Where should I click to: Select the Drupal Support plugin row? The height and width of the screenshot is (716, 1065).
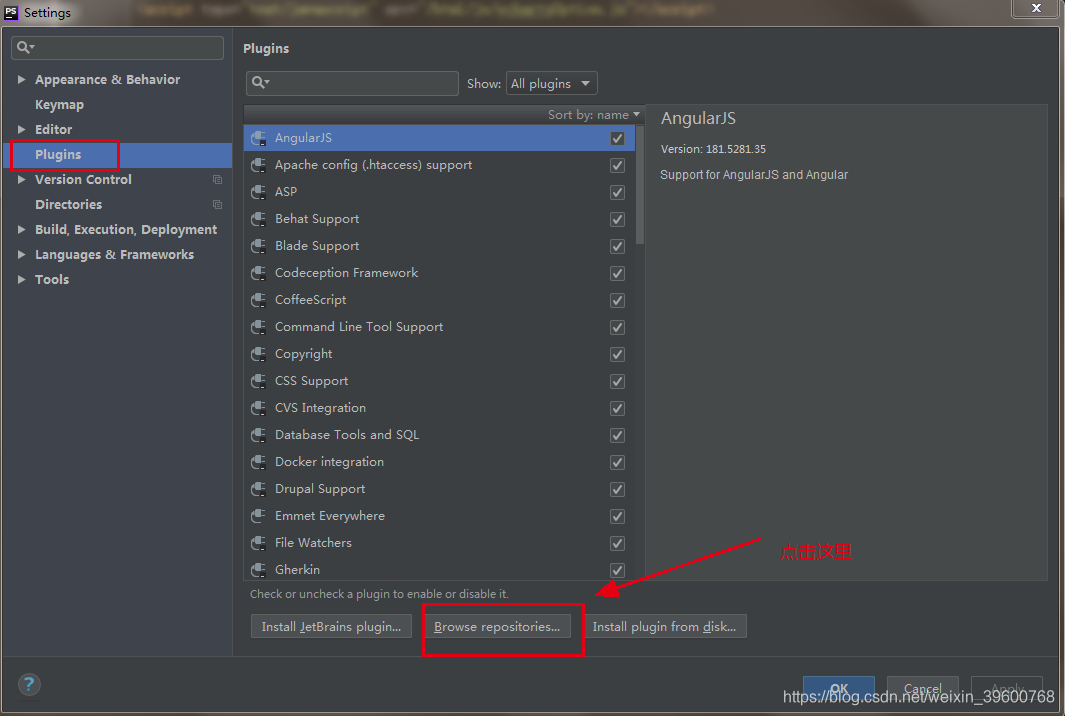point(439,489)
